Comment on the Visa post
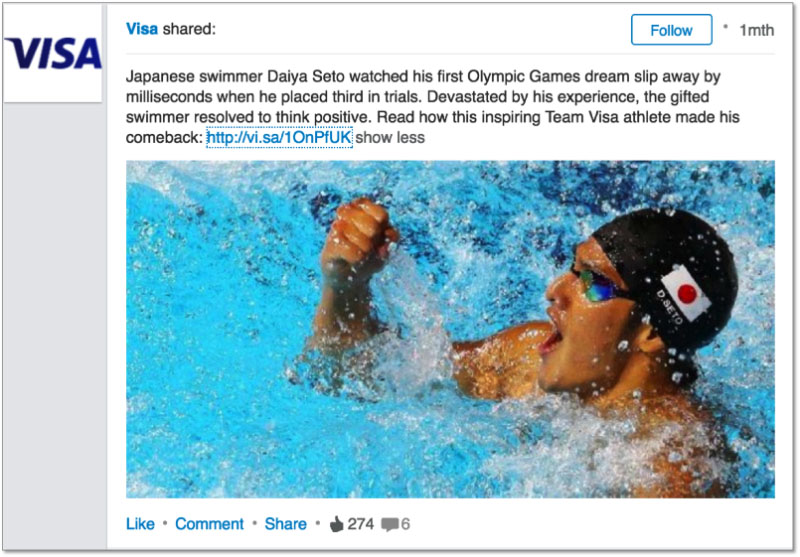The height and width of the screenshot is (557, 800). pos(209,524)
